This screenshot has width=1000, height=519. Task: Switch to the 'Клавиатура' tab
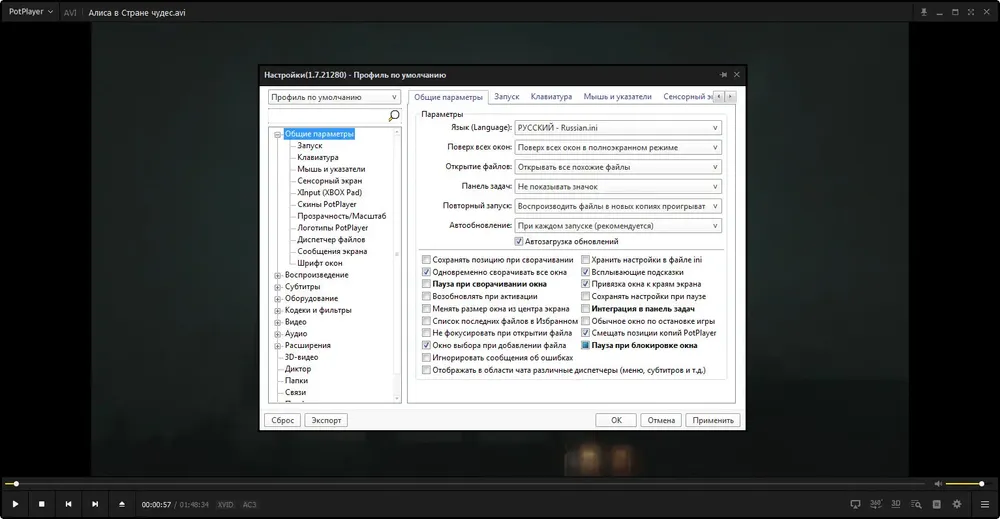(x=551, y=97)
